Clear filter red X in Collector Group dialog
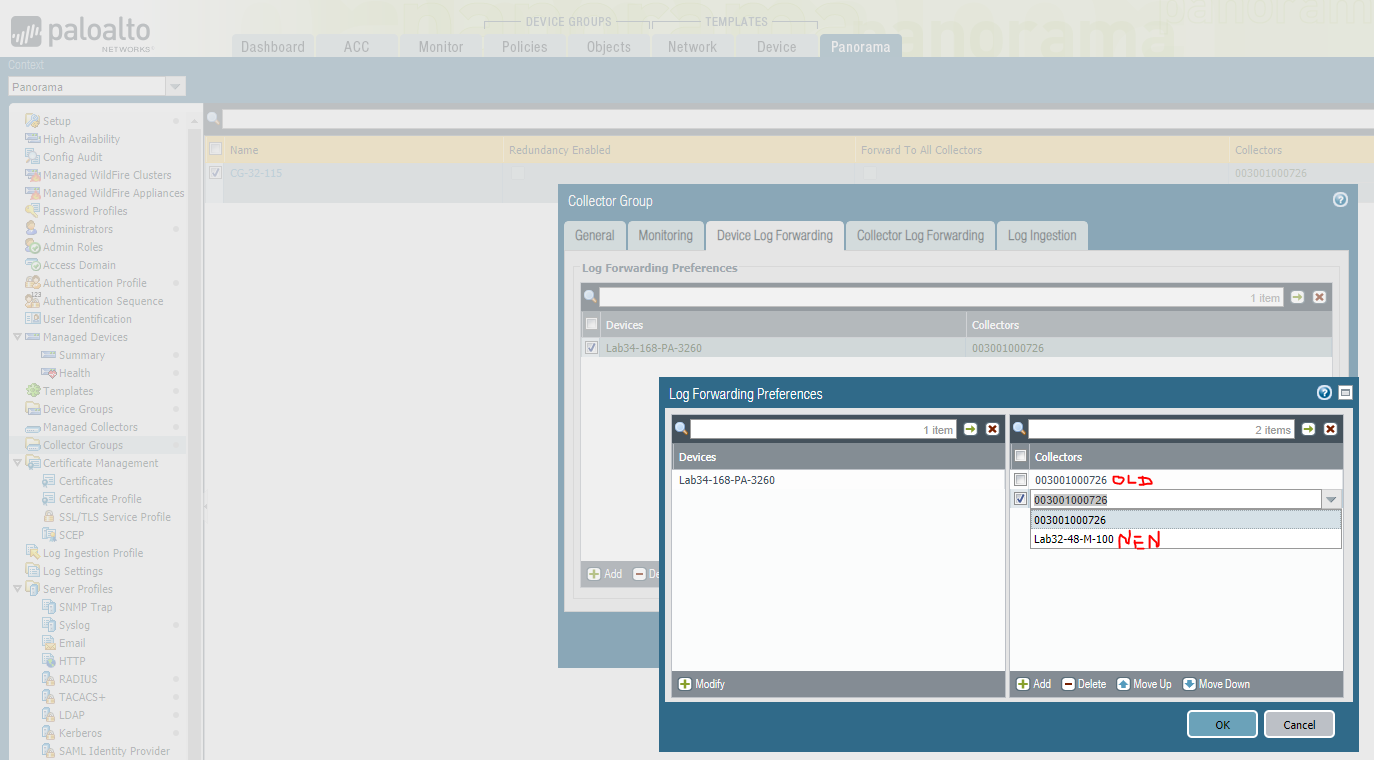 click(x=1319, y=297)
